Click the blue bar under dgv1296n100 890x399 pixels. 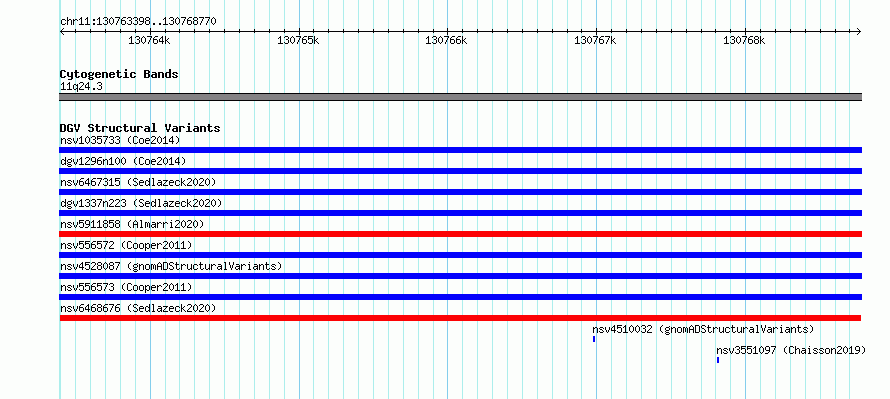(461, 171)
